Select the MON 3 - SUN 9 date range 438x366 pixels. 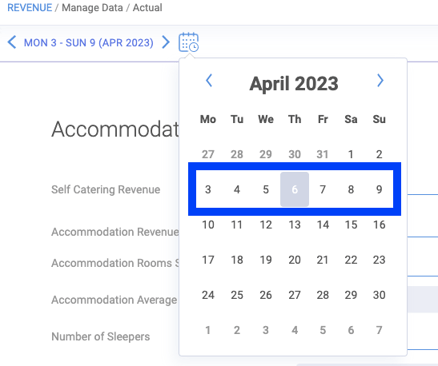click(88, 43)
